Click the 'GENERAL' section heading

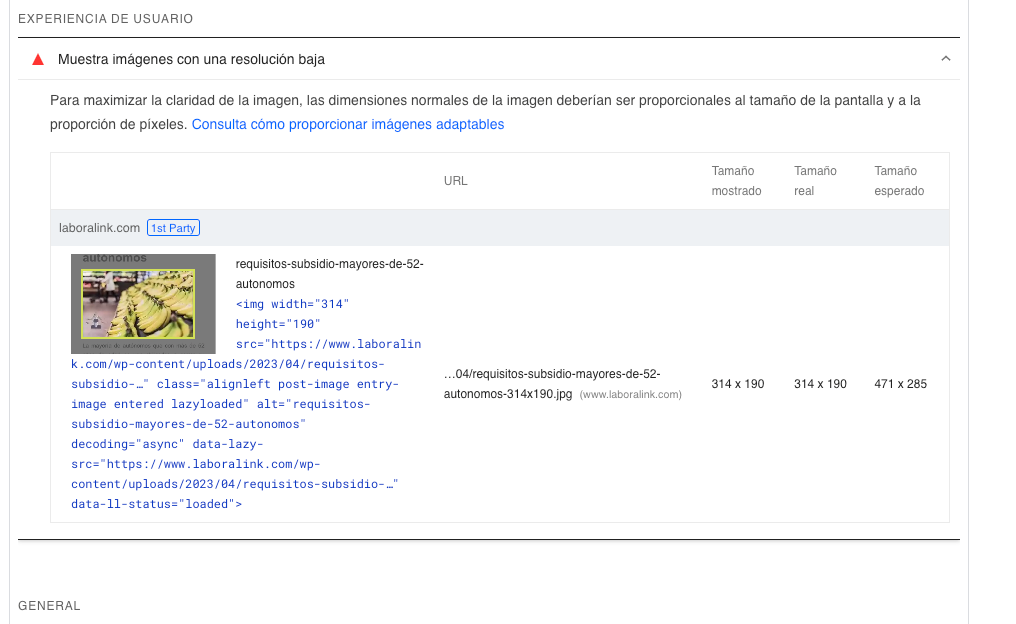[49, 606]
